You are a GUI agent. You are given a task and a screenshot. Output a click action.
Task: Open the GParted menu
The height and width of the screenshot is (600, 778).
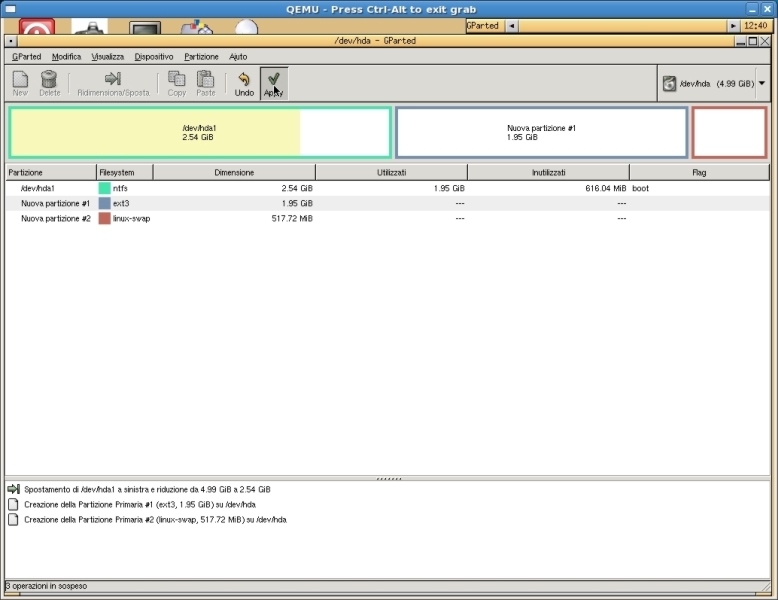pos(27,57)
